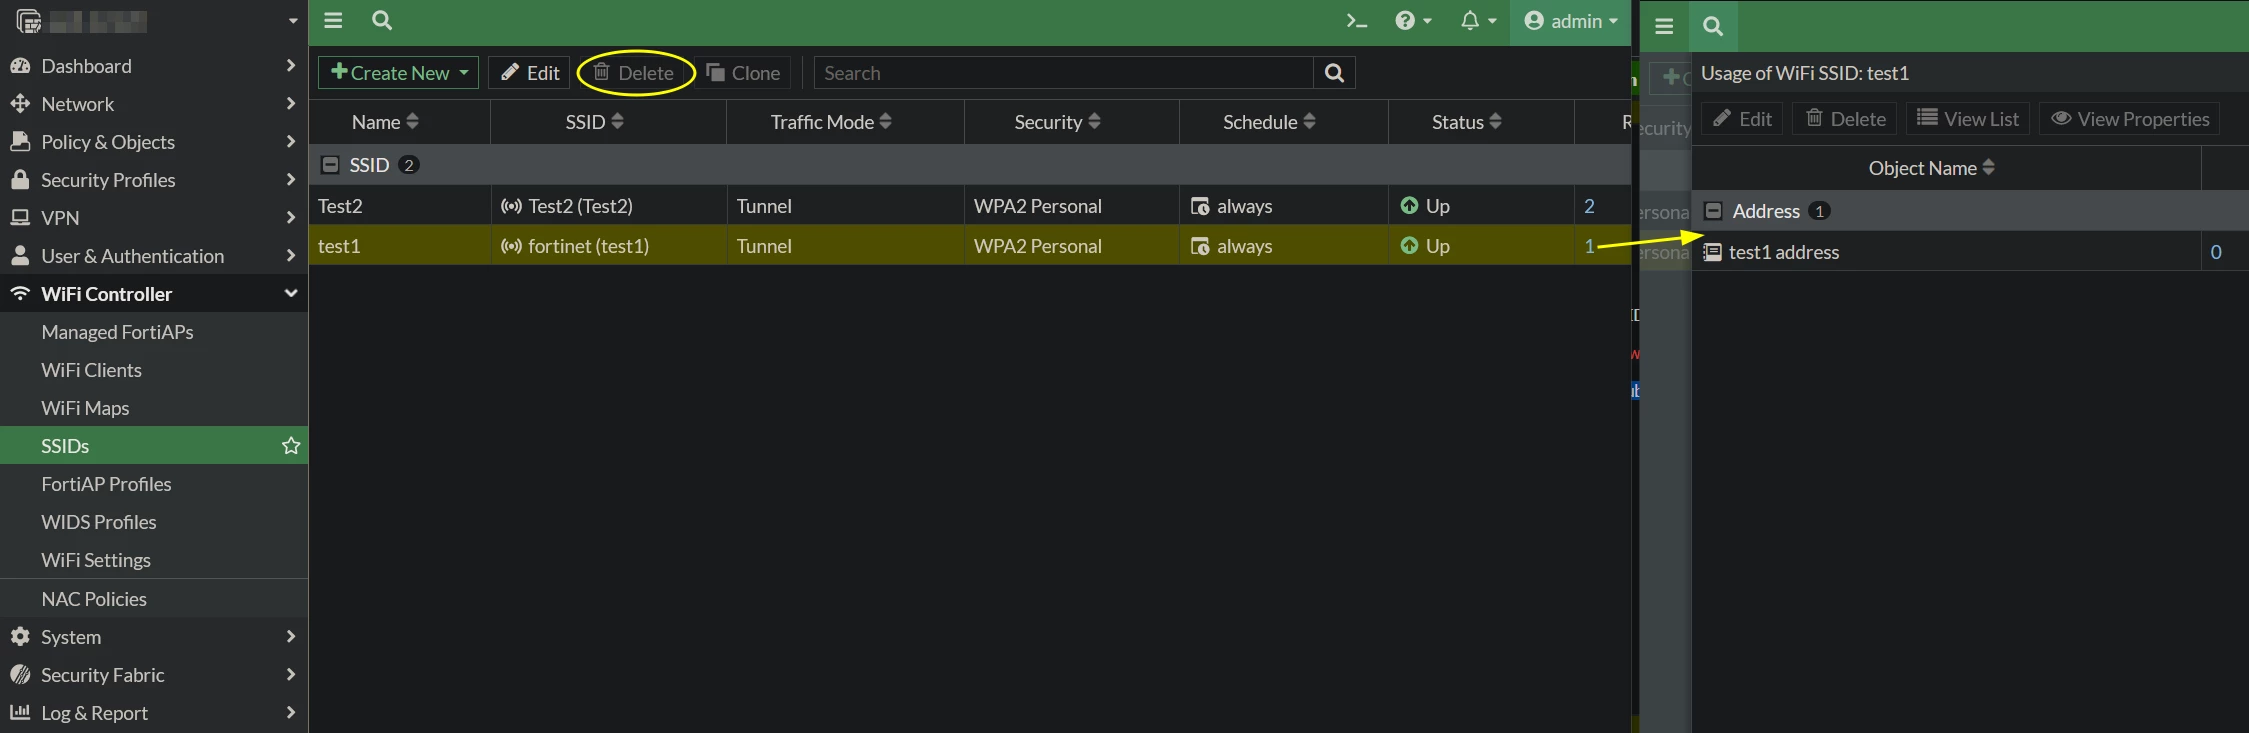Open the CLI console icon
The width and height of the screenshot is (2249, 733).
pos(1356,21)
